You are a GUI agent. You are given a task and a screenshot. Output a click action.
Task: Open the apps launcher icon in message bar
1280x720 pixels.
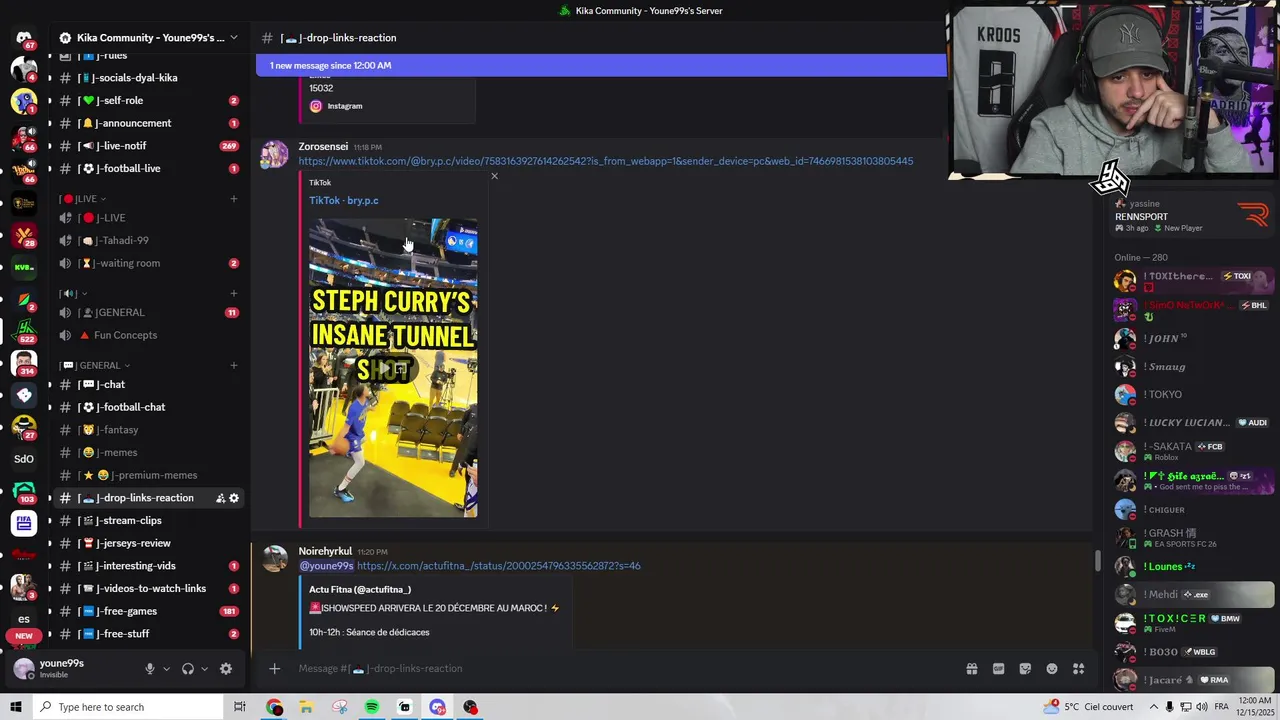pyautogui.click(x=1078, y=669)
